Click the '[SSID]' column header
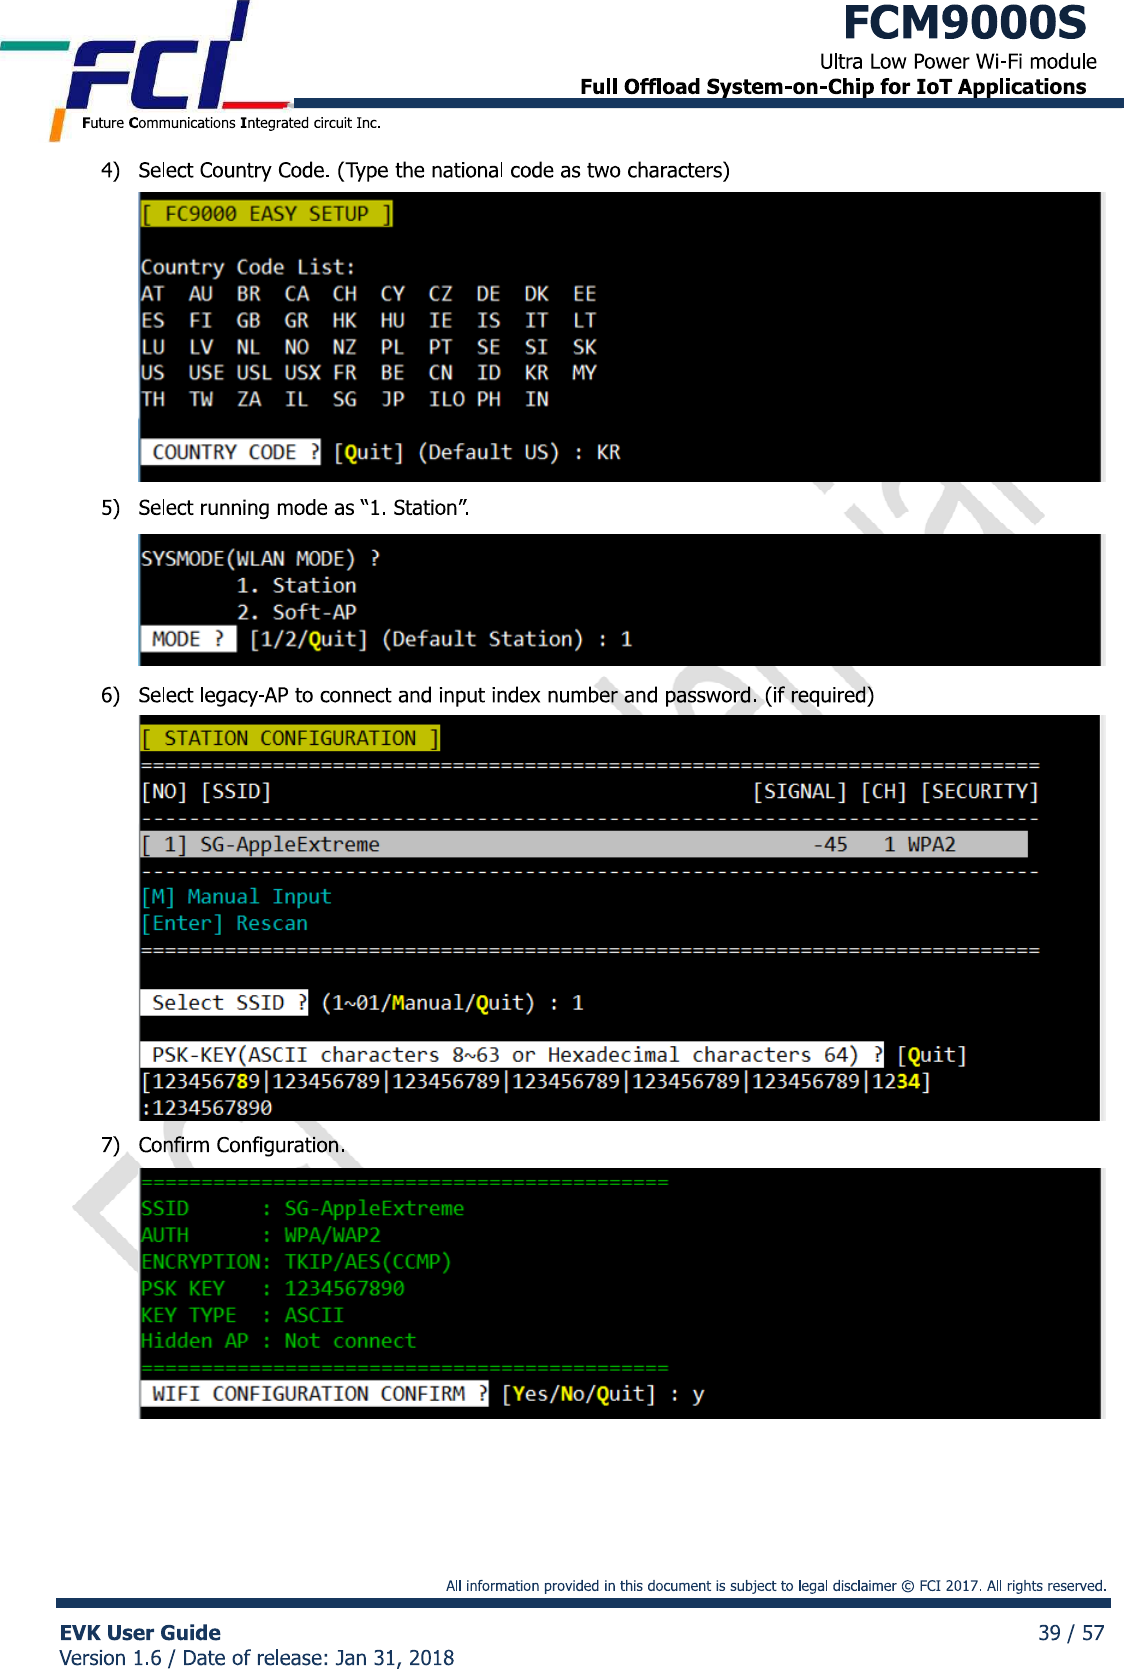The height and width of the screenshot is (1669, 1124). 236,792
